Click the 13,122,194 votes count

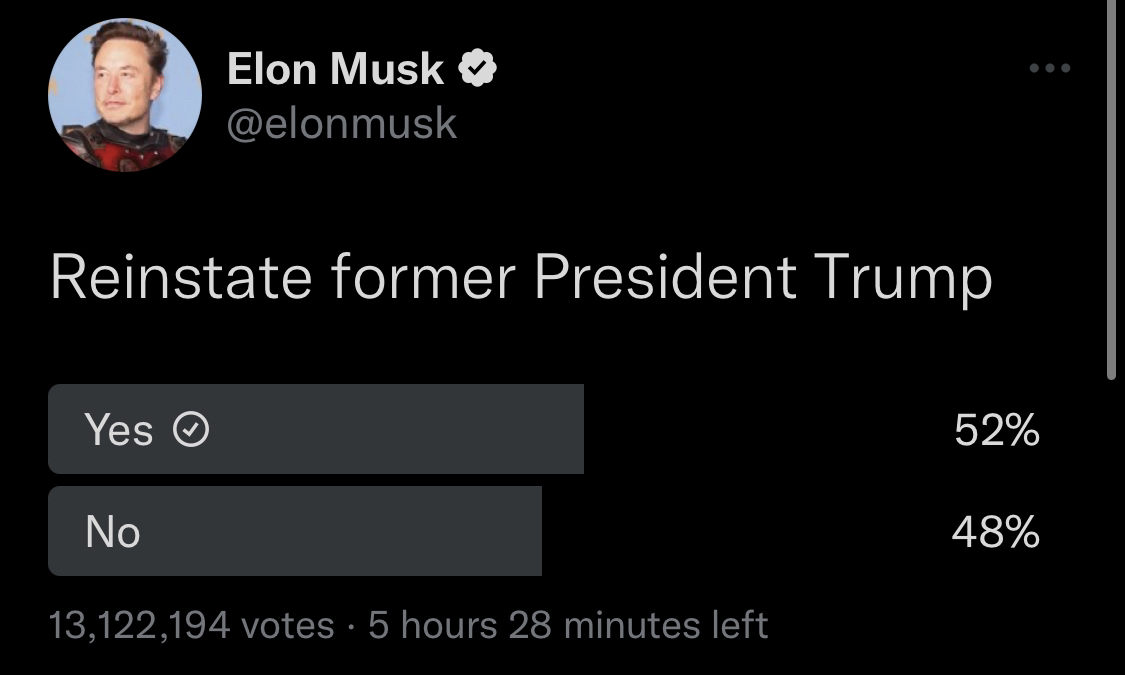point(191,625)
